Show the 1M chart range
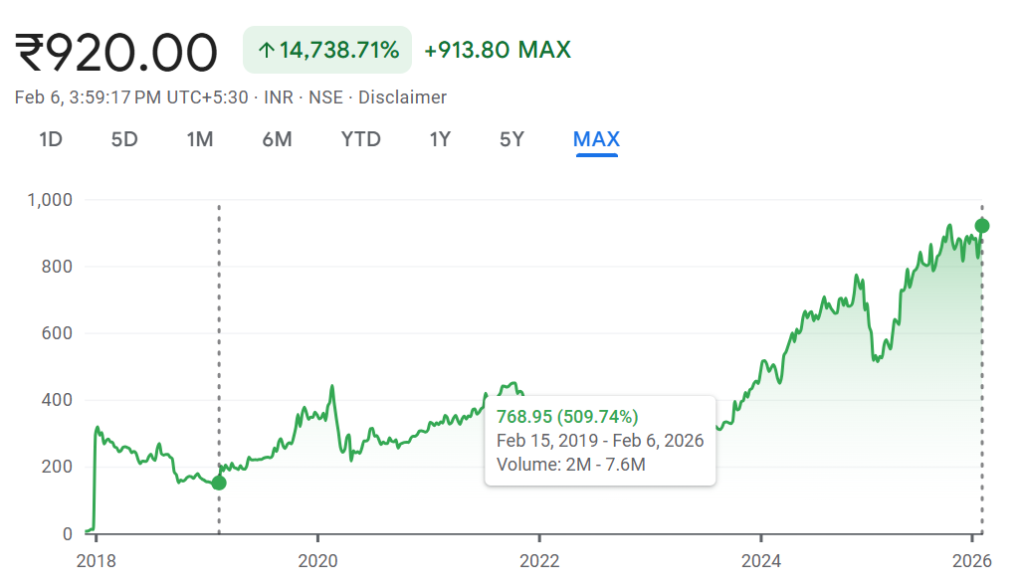This screenshot has height=588, width=1024. pyautogui.click(x=200, y=139)
